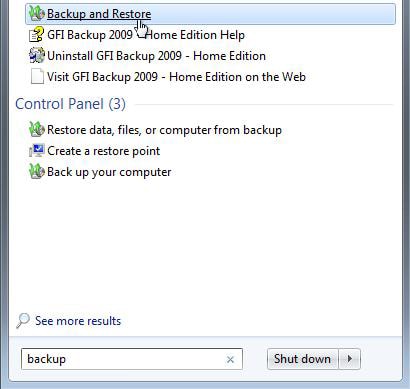This screenshot has width=410, height=389.
Task: Open Visit GFI Backup 2009 on the Web
Action: [176, 77]
